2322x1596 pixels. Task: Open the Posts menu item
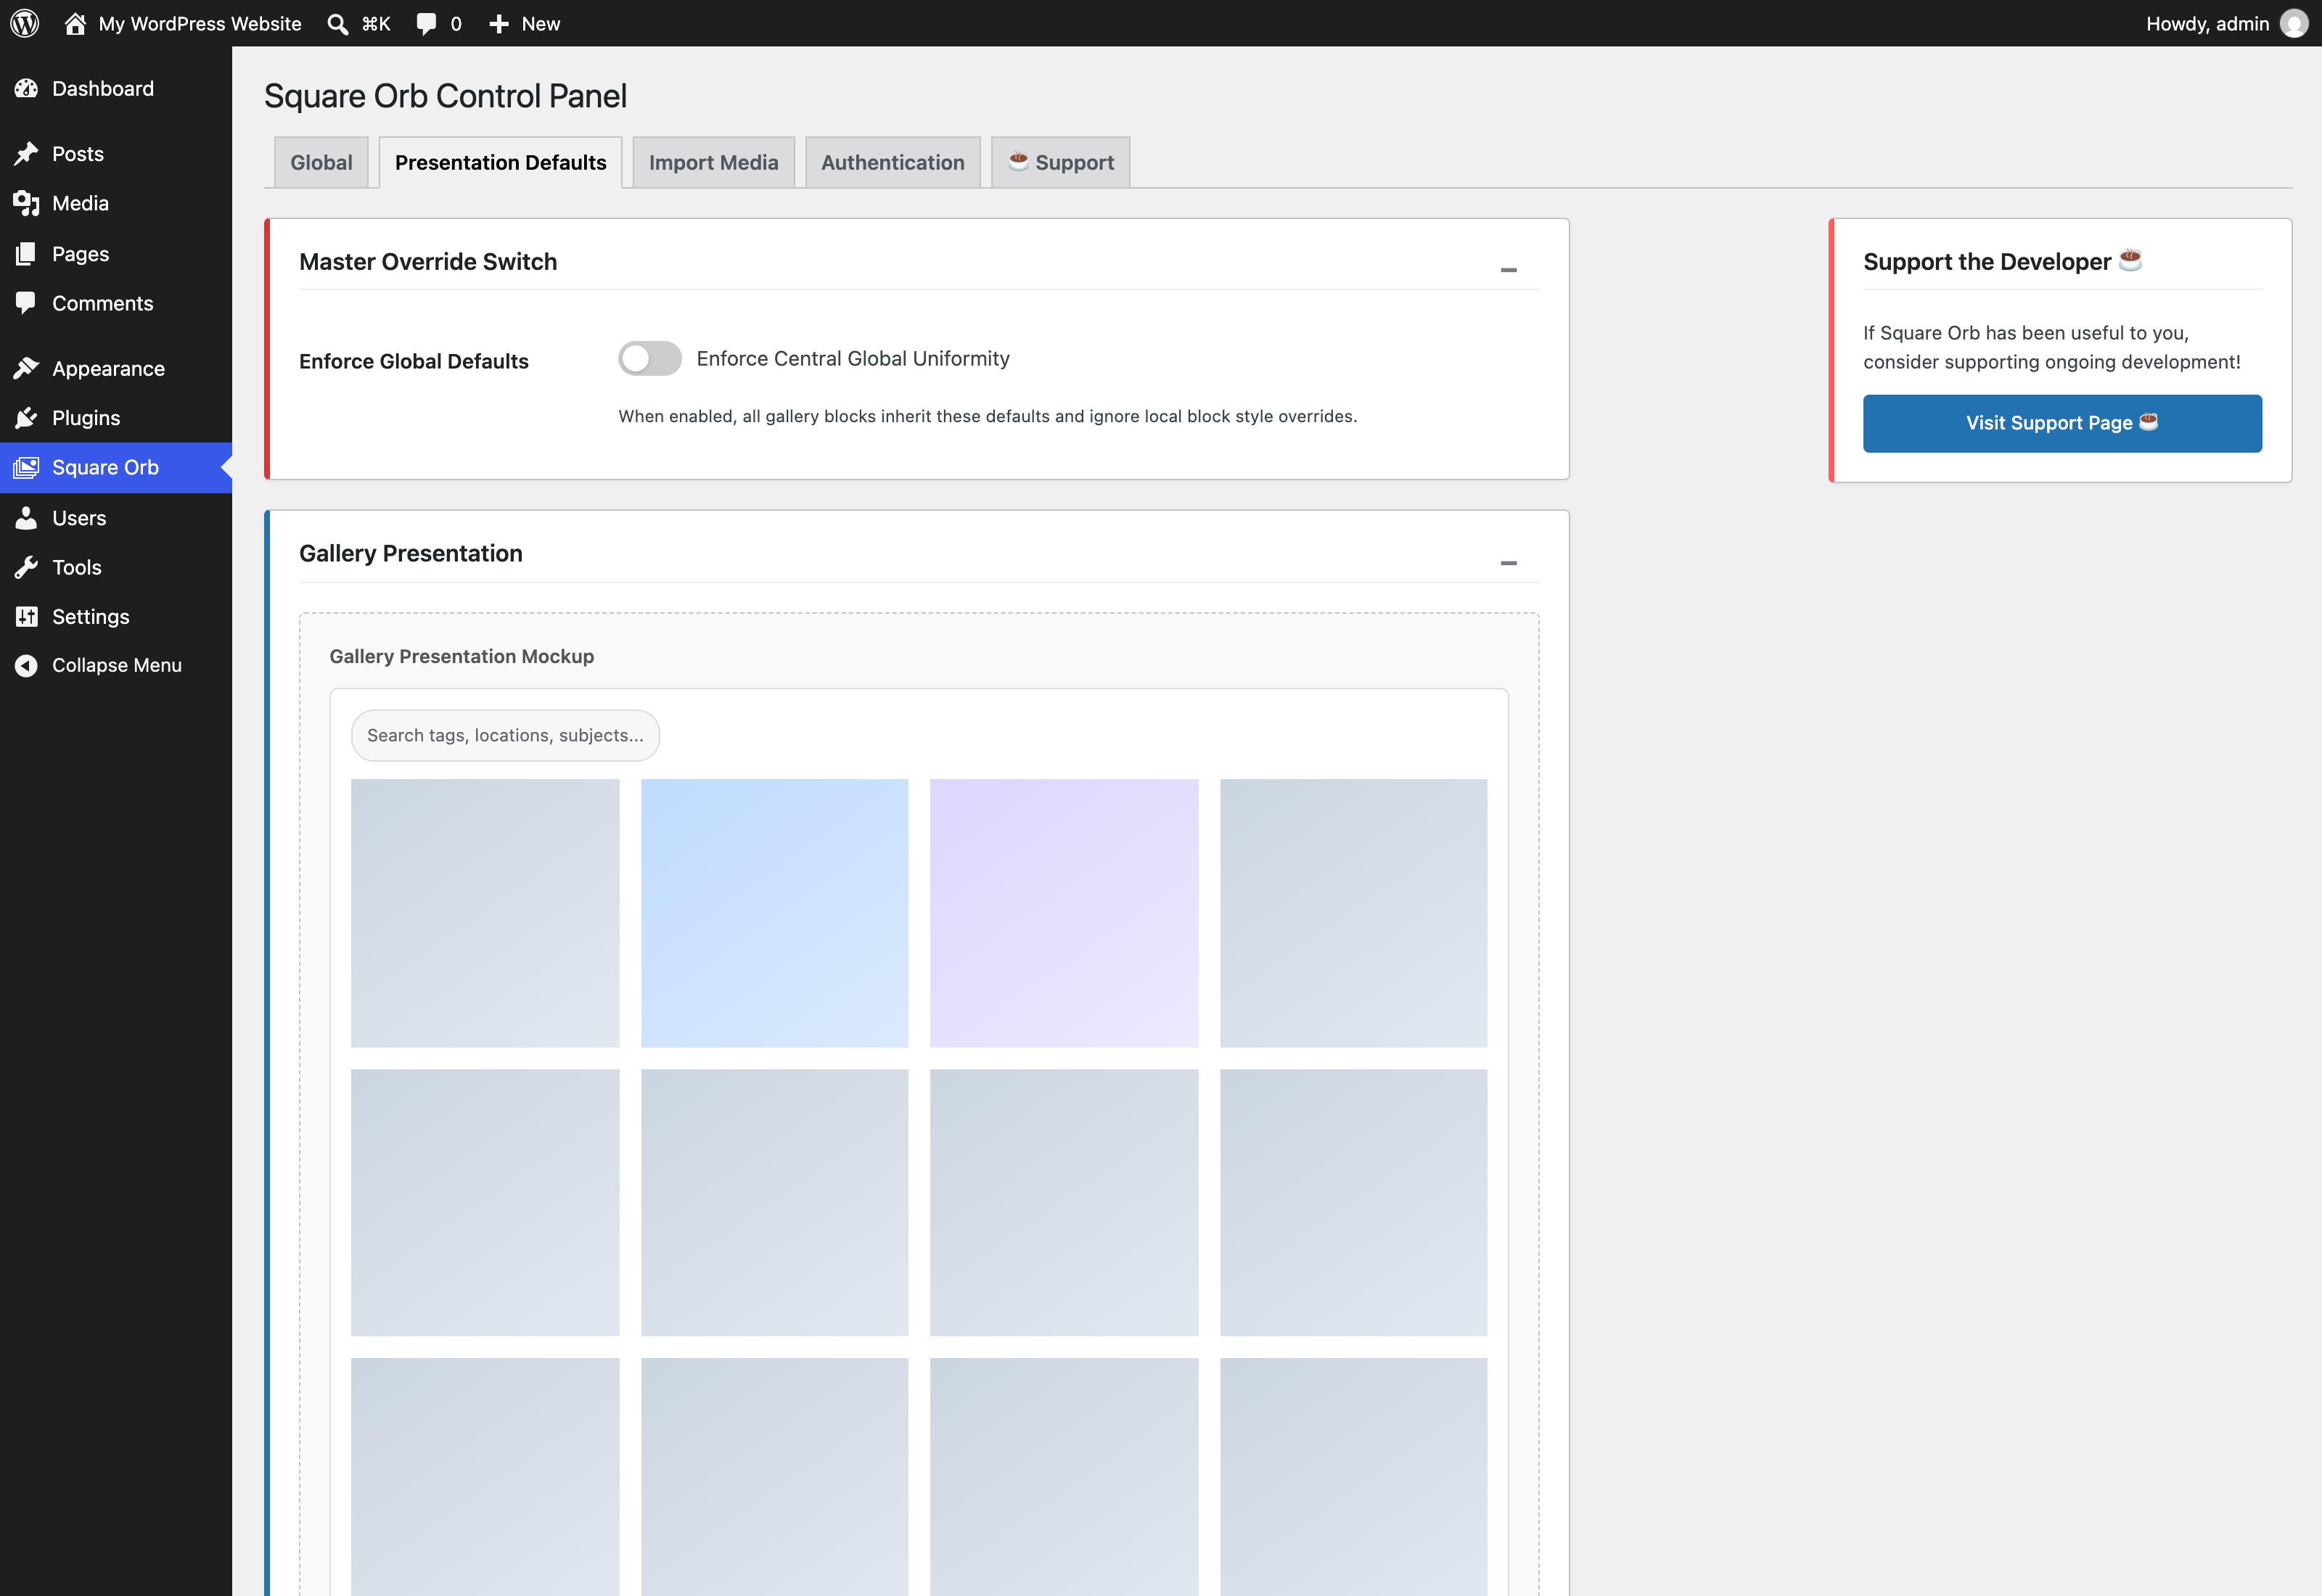[x=116, y=154]
